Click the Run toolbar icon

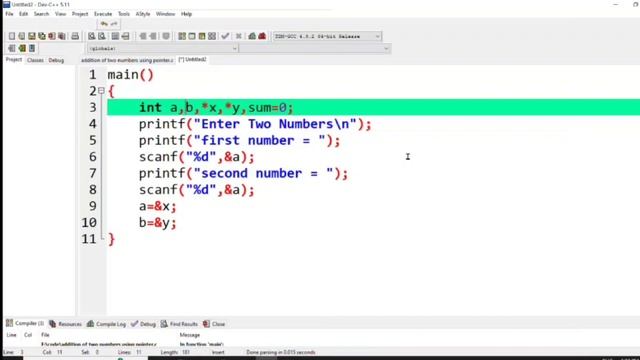pos(192,36)
